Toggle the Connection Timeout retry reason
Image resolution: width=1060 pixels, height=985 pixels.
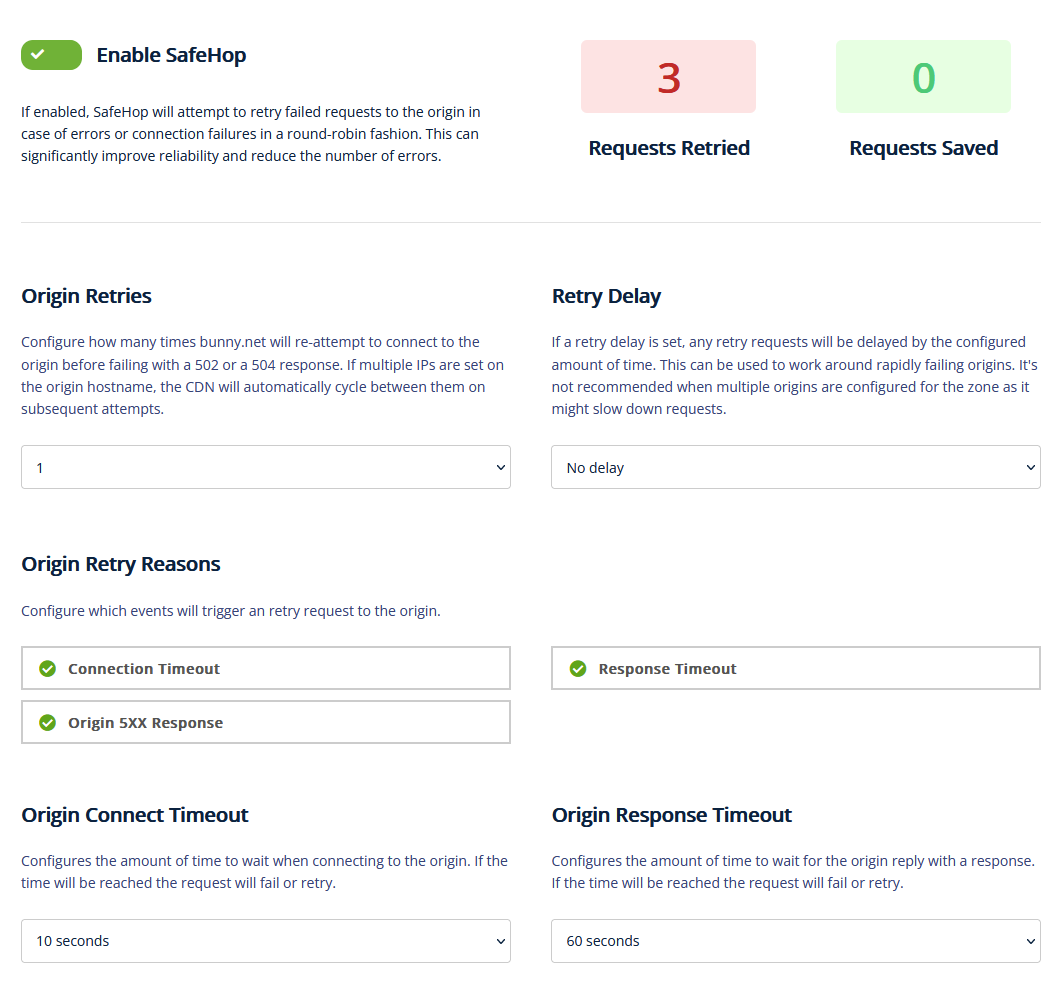(x=265, y=669)
